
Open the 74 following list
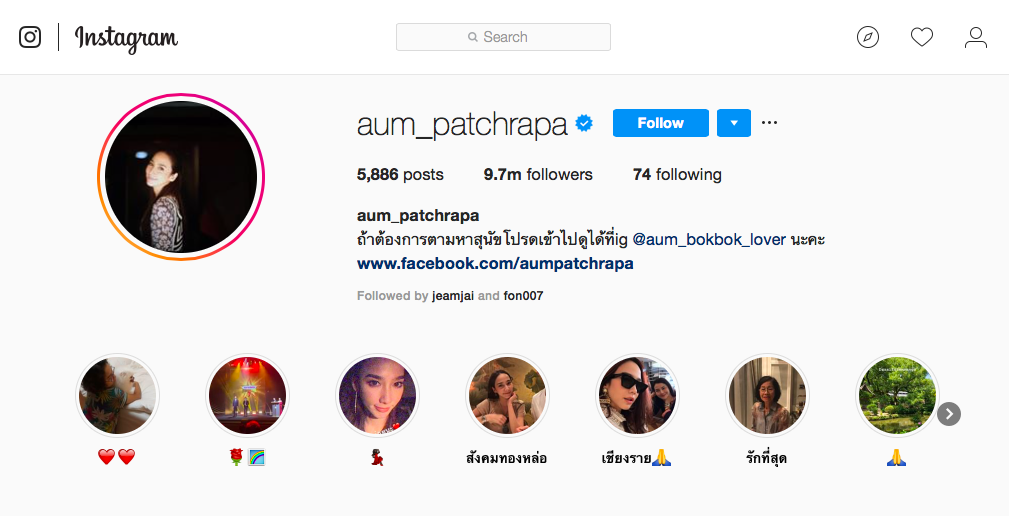[677, 174]
